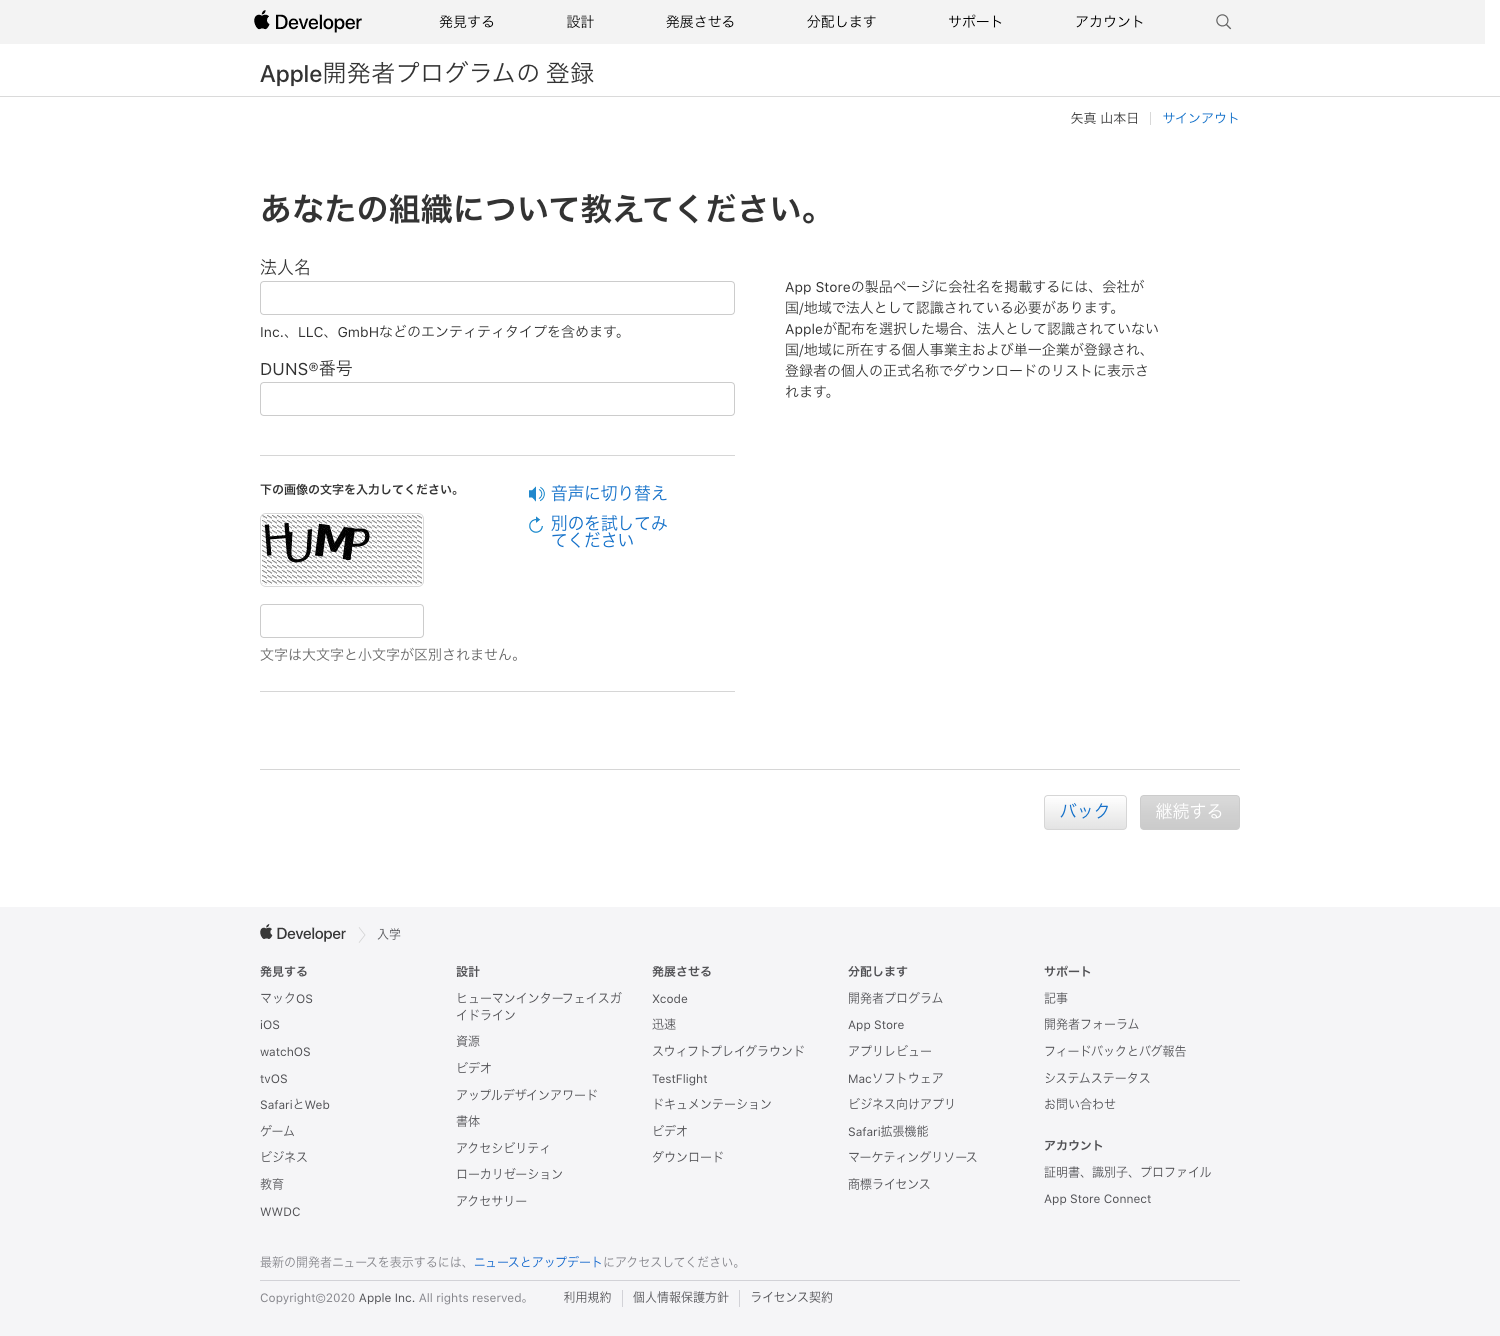Viewport: 1500px width, 1336px height.
Task: Click the 音声に切り替え link
Action: [609, 493]
